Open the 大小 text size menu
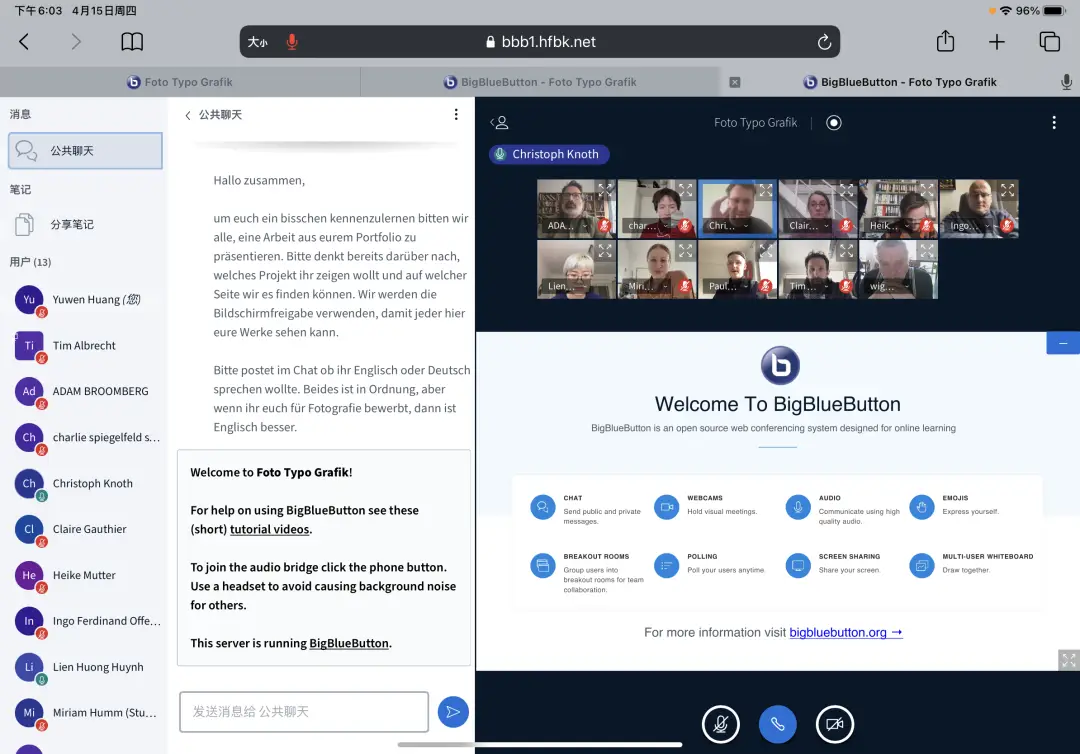The width and height of the screenshot is (1080, 754). click(258, 42)
